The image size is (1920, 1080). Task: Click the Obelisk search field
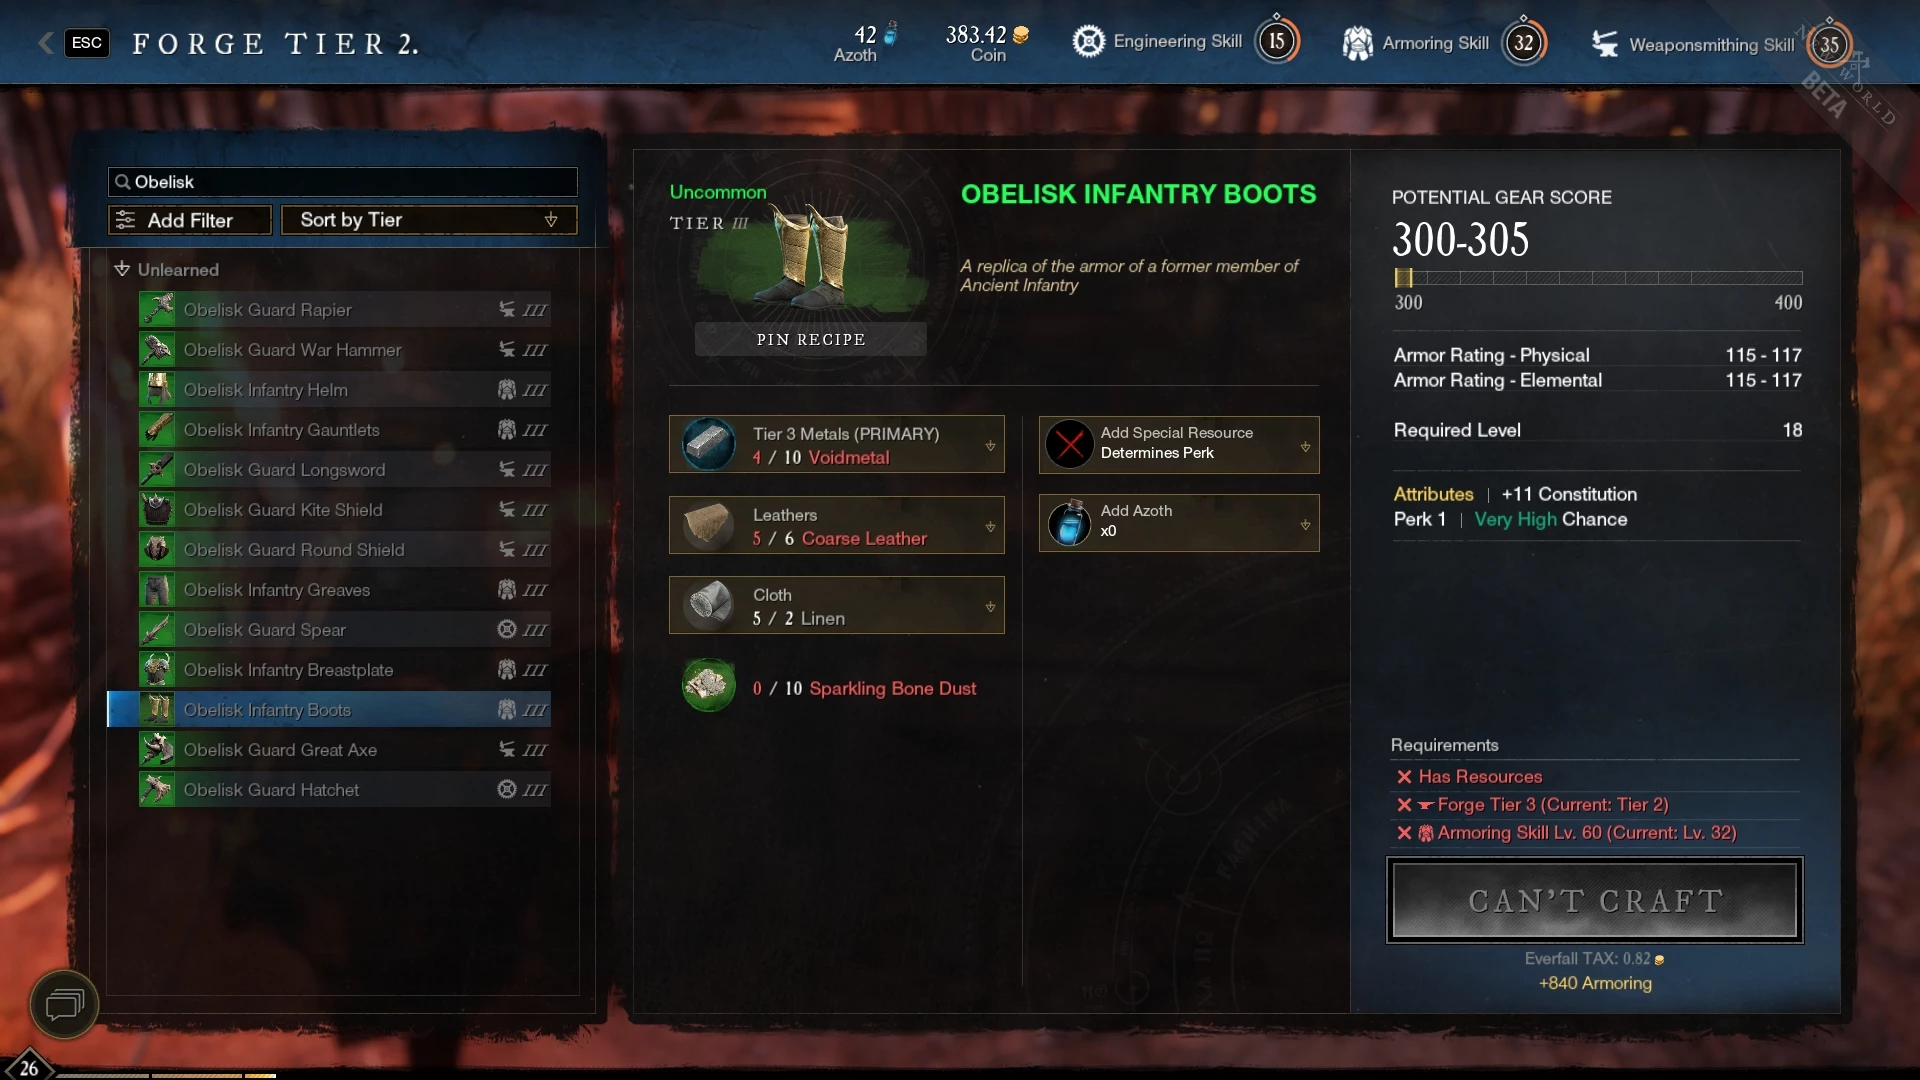click(x=343, y=182)
